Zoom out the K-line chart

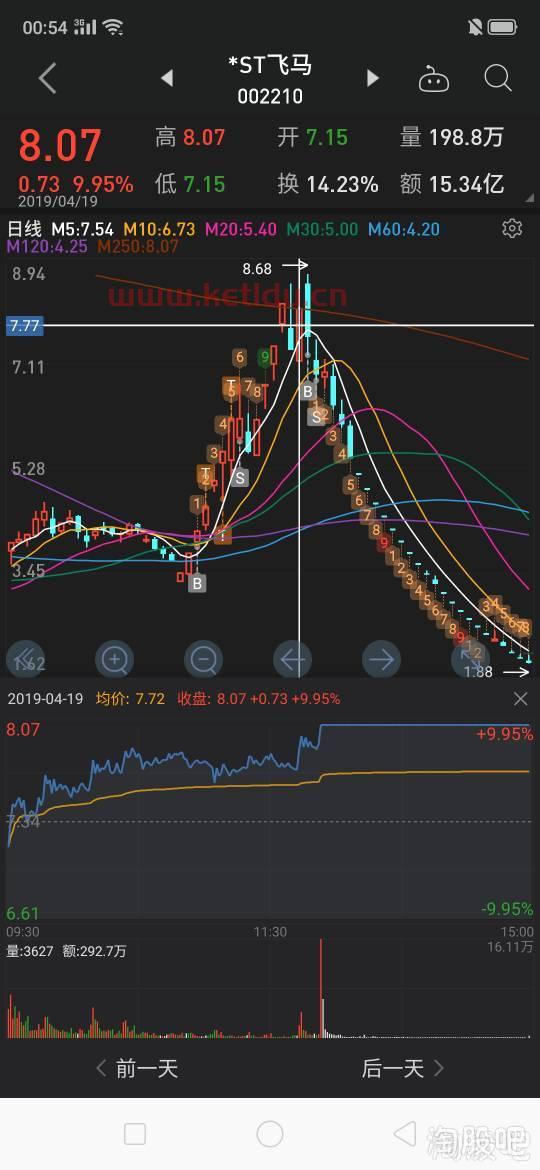point(203,660)
